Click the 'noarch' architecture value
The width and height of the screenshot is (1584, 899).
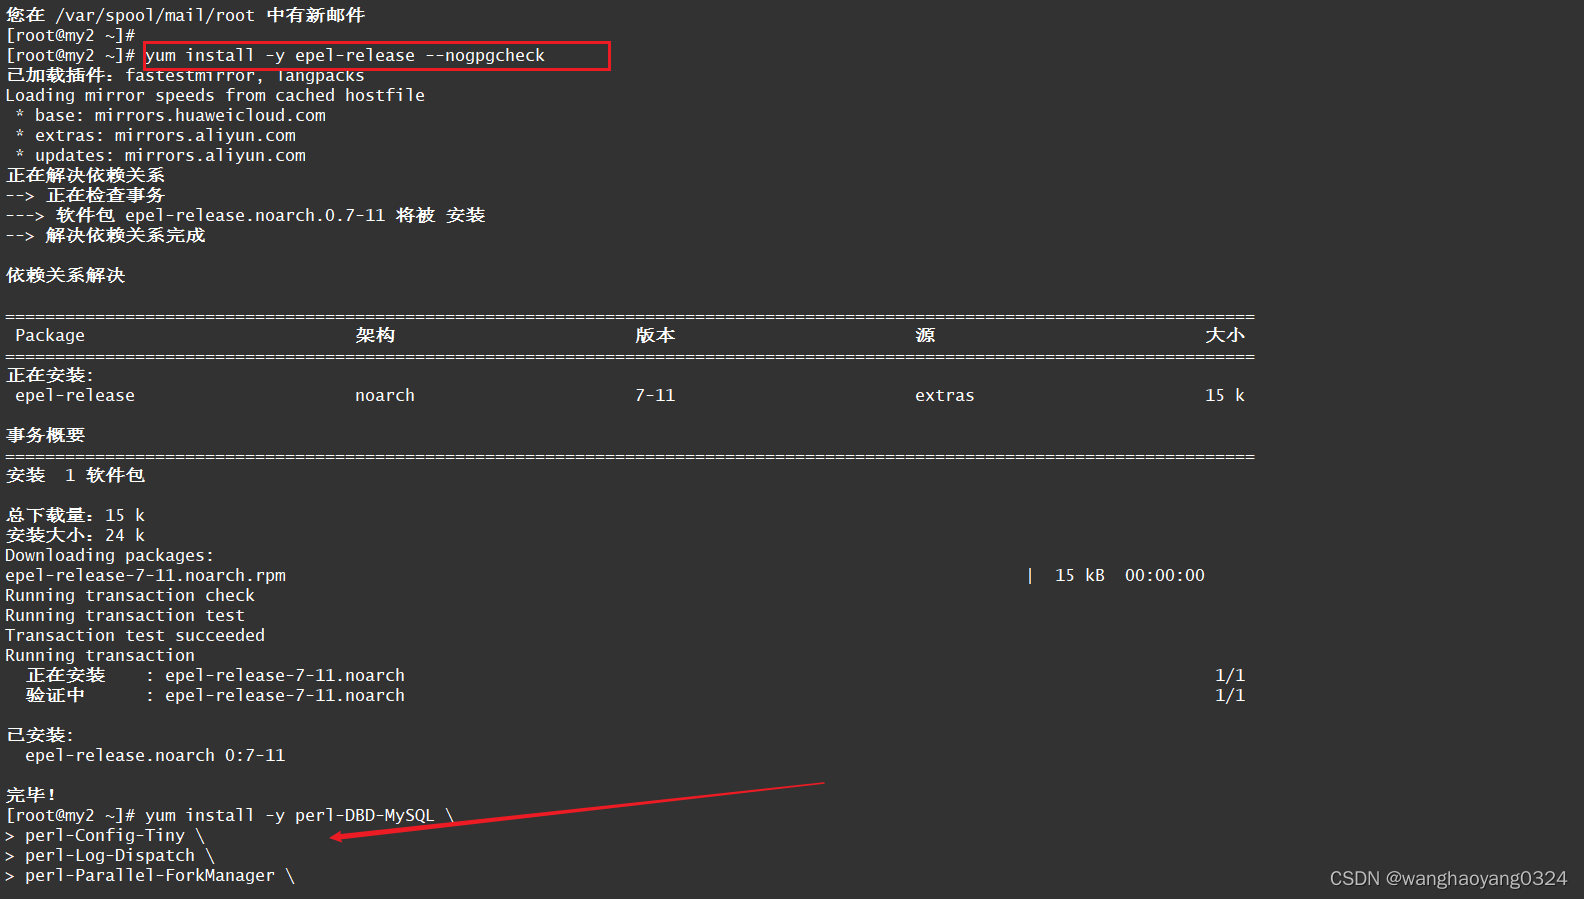point(385,396)
